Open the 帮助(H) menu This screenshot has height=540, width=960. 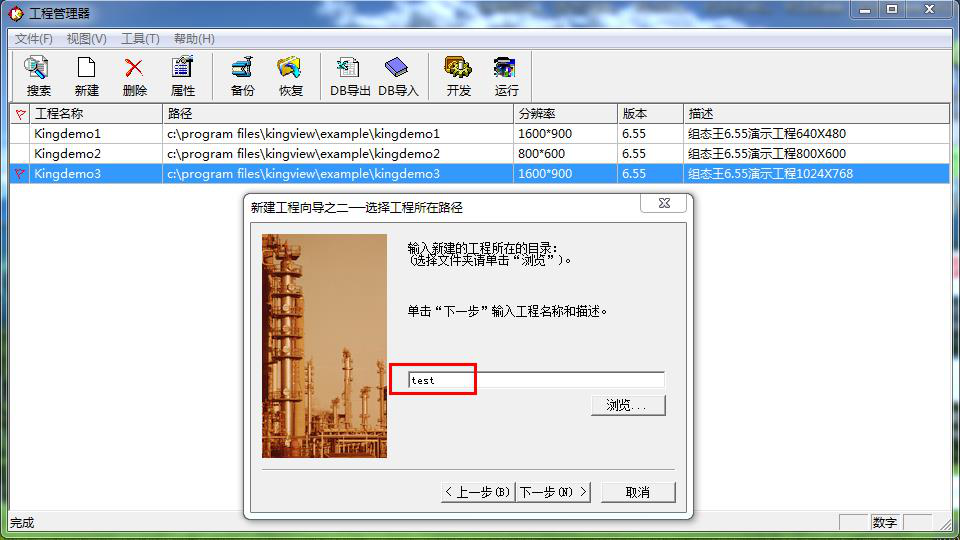coord(194,39)
